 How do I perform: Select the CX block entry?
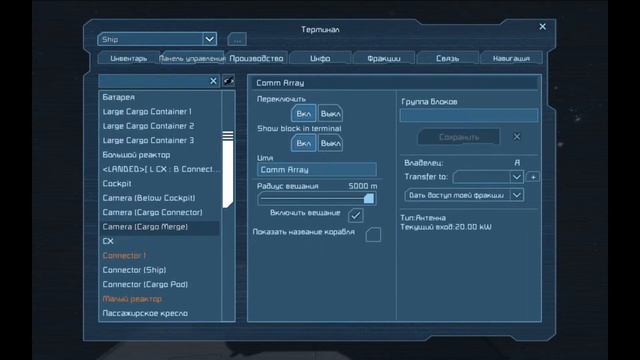[159, 241]
